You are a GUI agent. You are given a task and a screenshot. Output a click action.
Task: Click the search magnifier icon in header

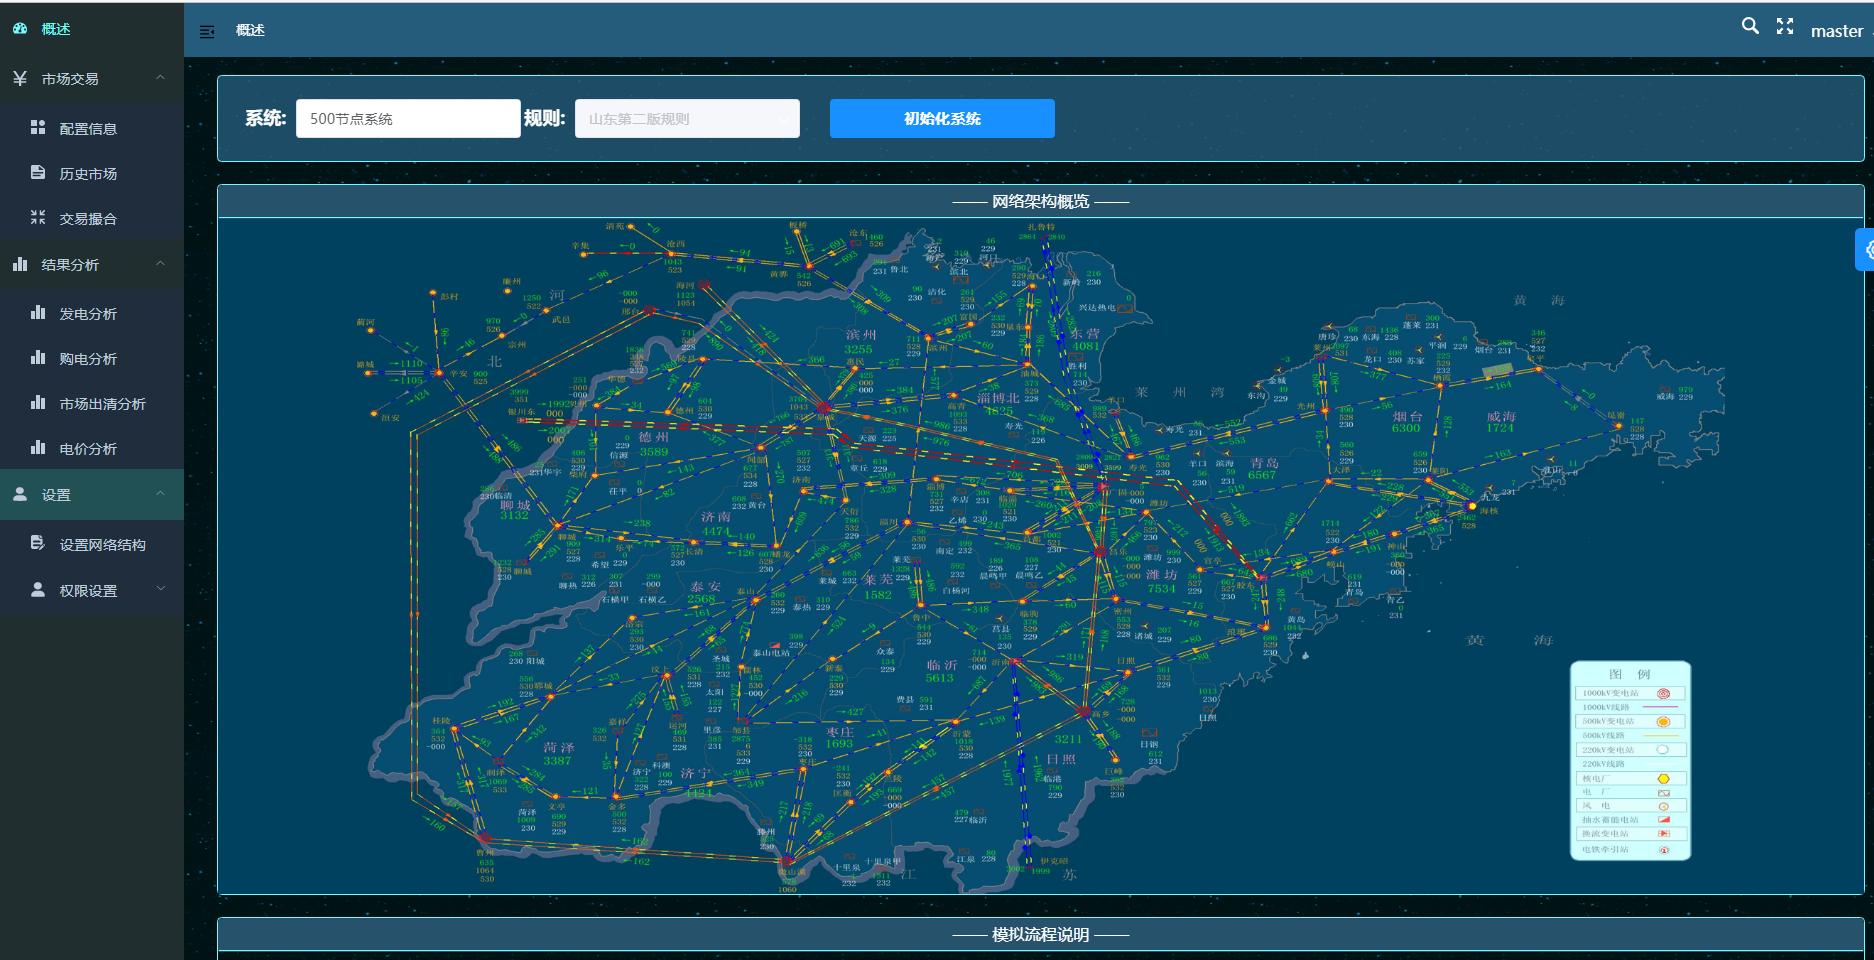point(1749,27)
